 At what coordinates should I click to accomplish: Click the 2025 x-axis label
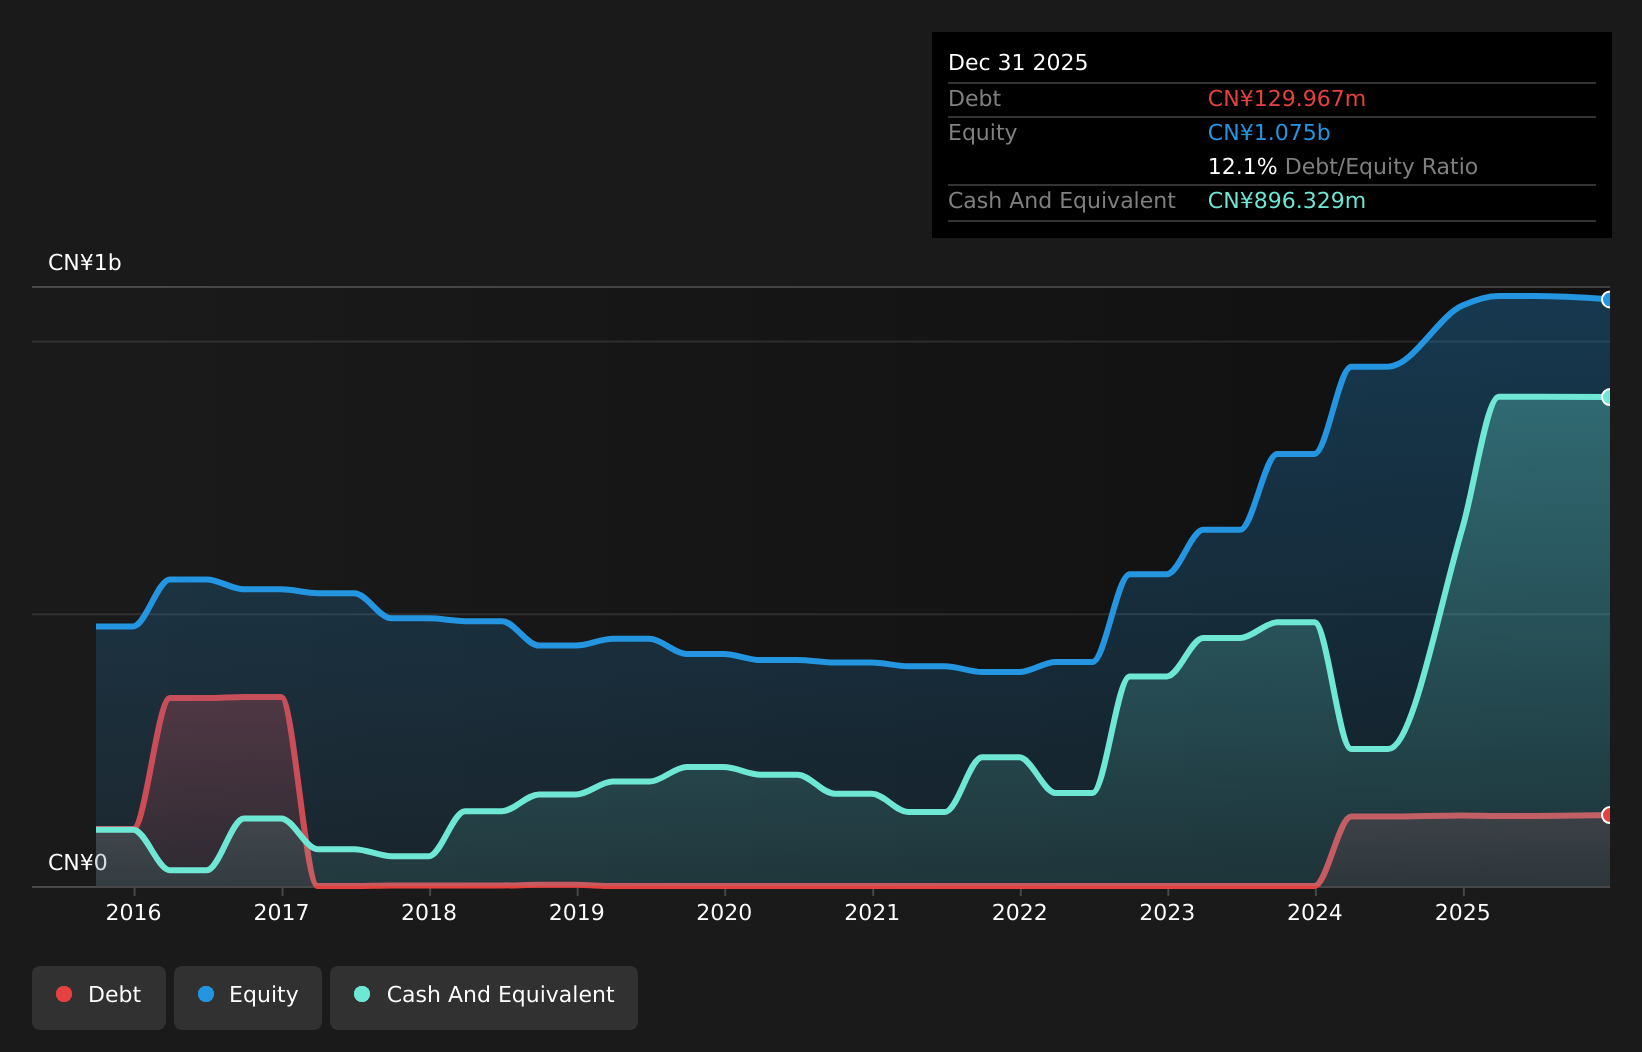click(1463, 912)
